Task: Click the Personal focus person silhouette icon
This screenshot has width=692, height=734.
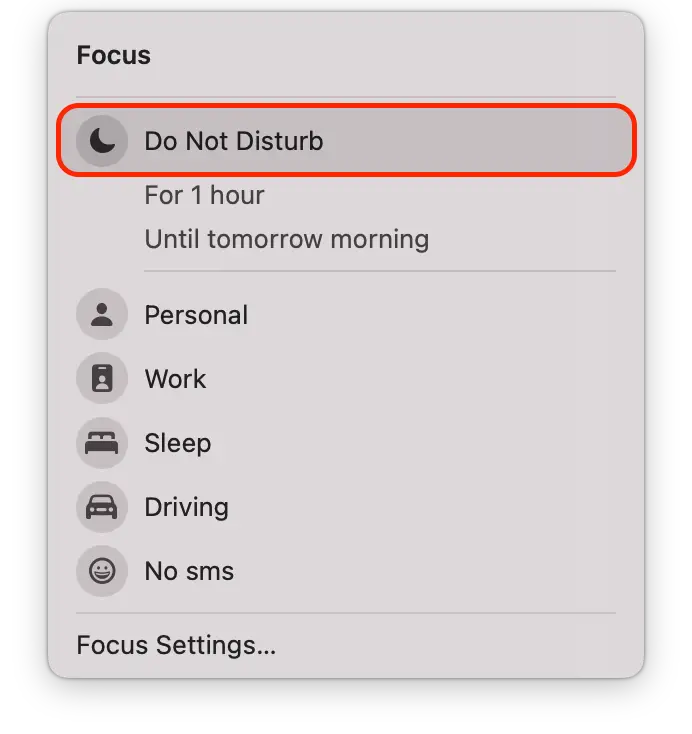Action: (x=102, y=314)
